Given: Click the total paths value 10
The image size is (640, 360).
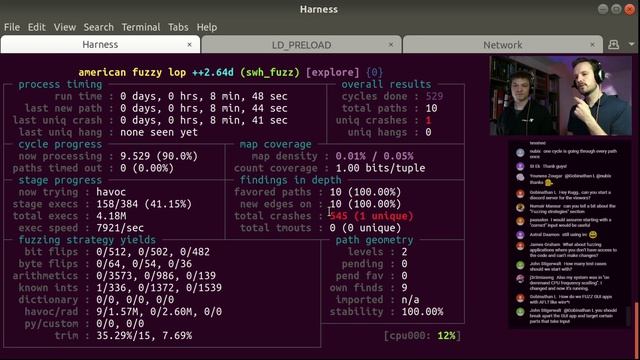Looking at the screenshot, I should tap(431, 108).
